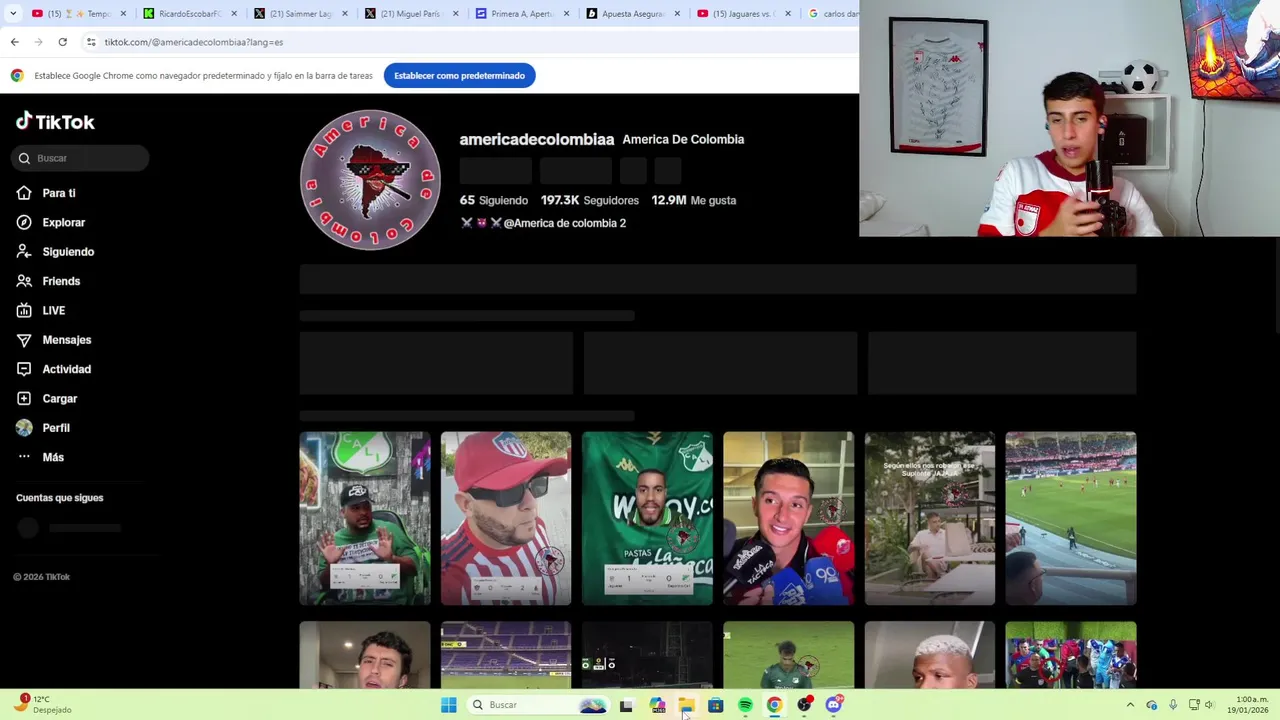1280x720 pixels.
Task: Open interview video with multiple microphones
Action: [x=788, y=518]
